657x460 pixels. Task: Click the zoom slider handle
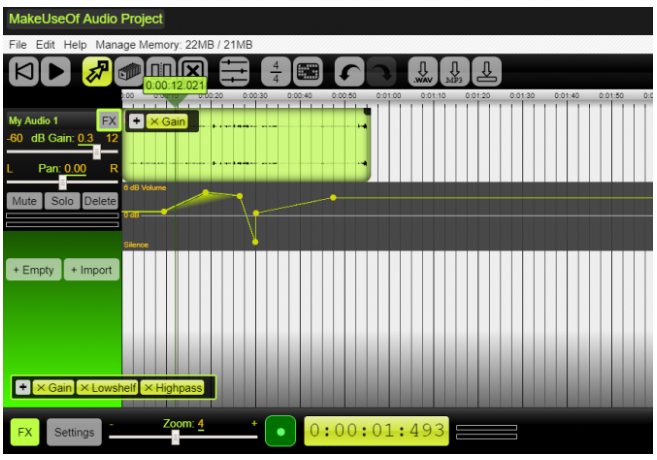coord(176,437)
